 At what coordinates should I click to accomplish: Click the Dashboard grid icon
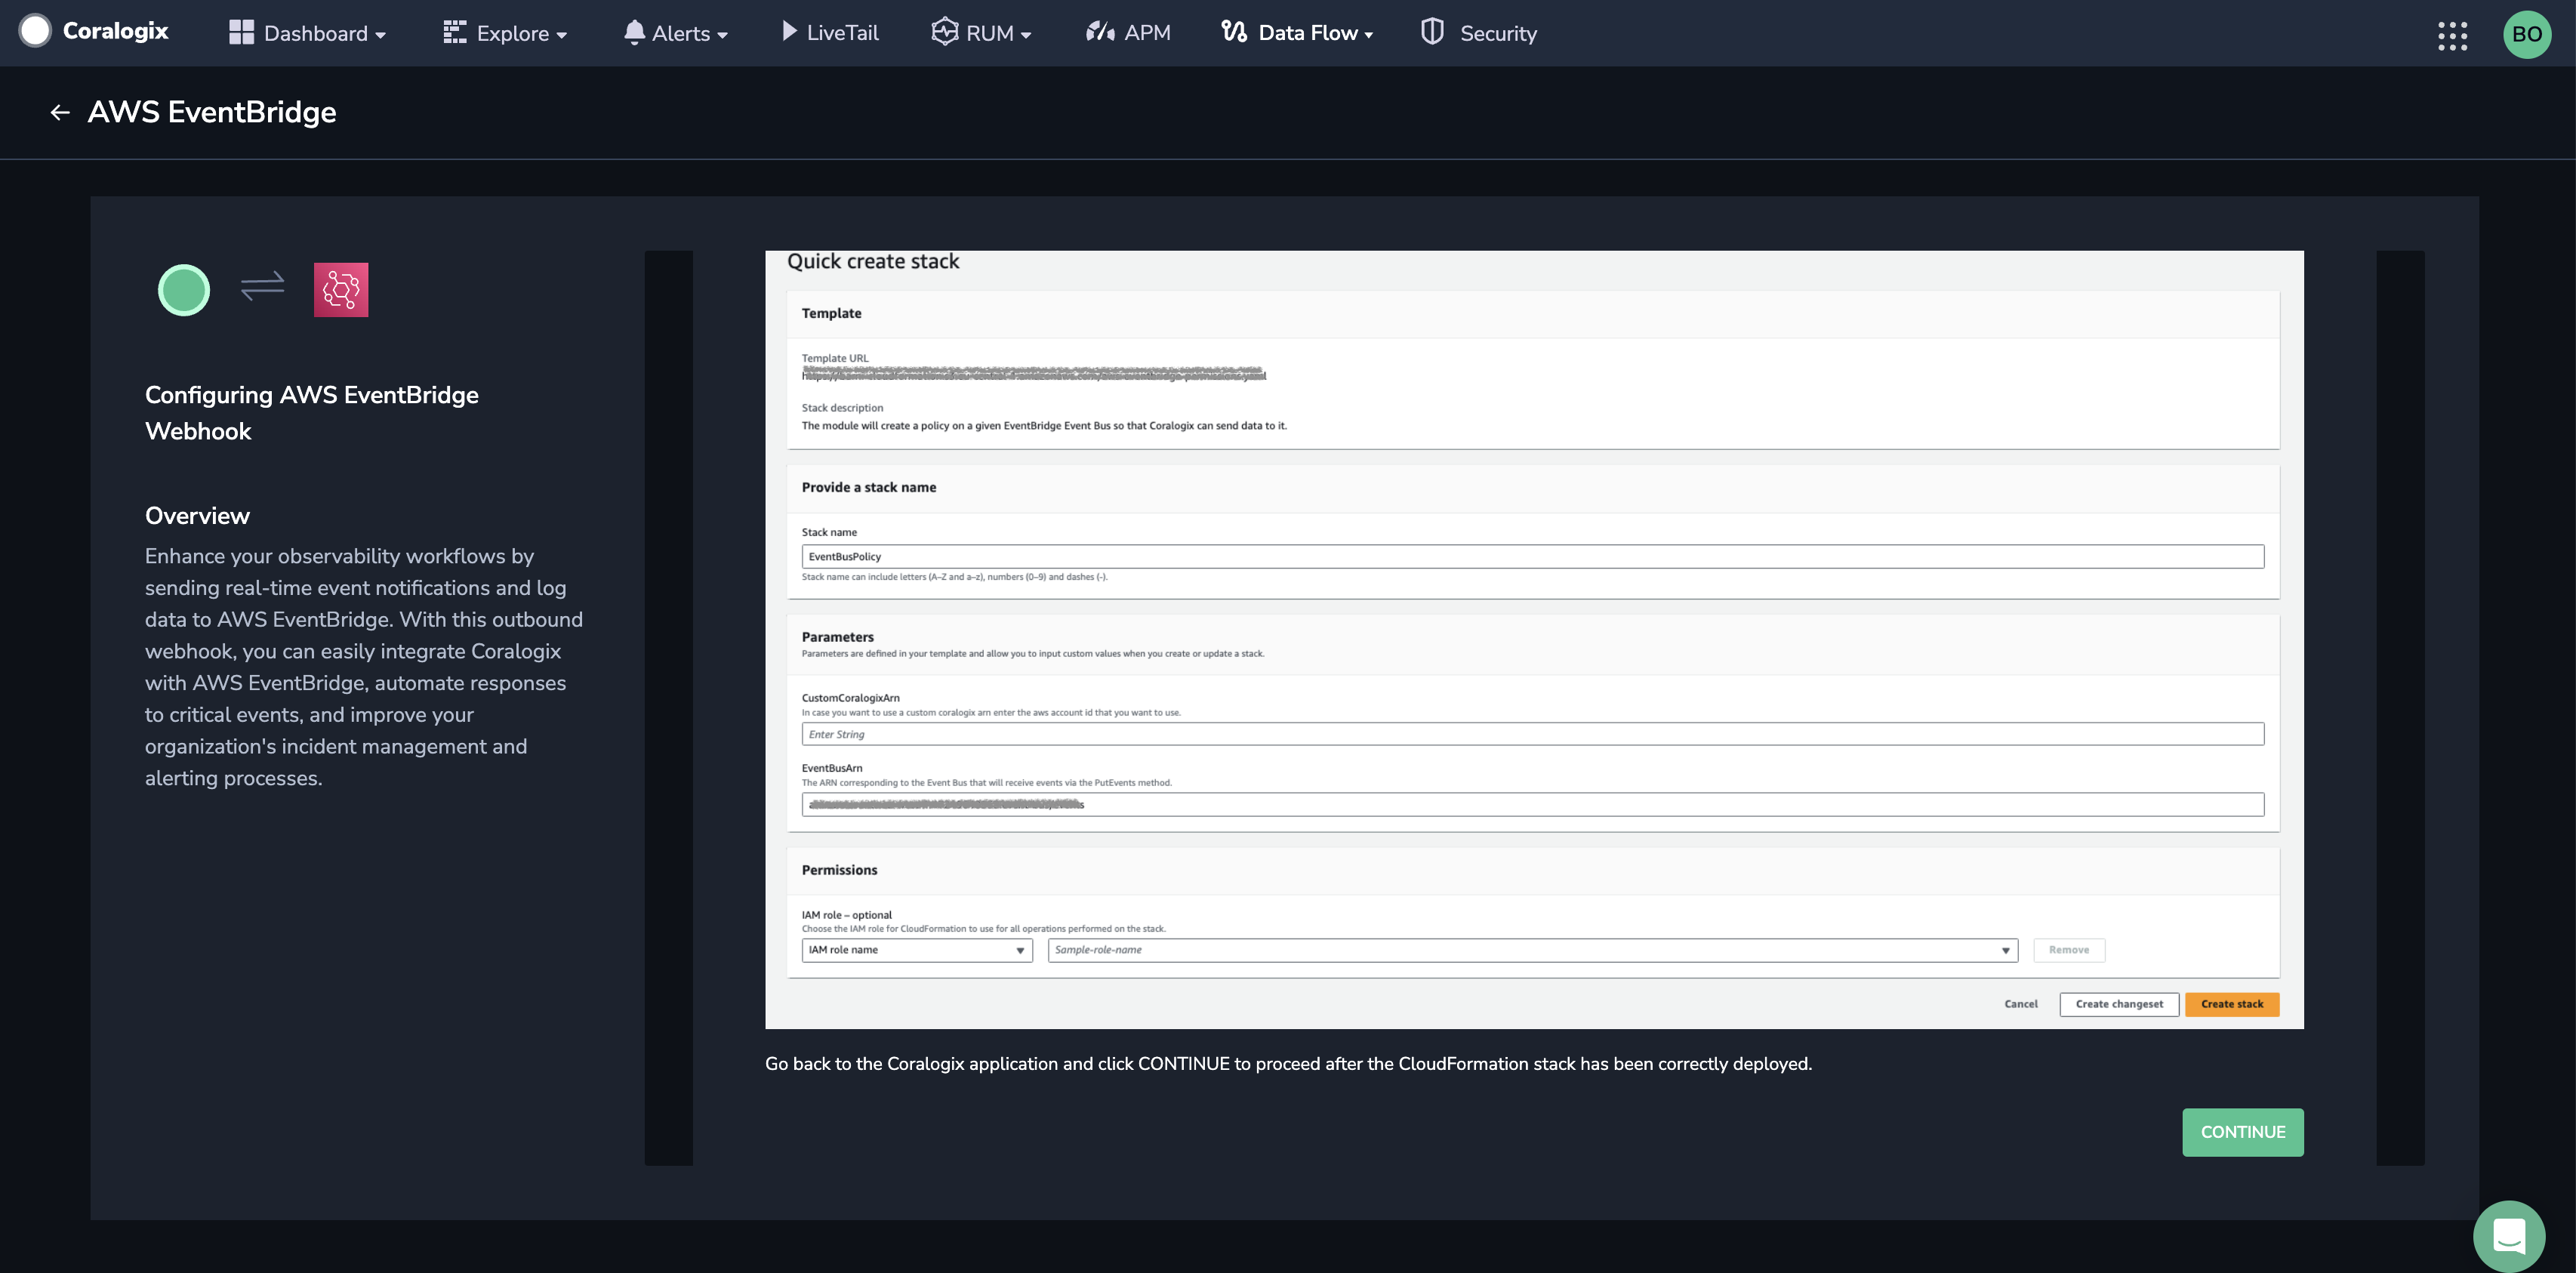pos(241,32)
